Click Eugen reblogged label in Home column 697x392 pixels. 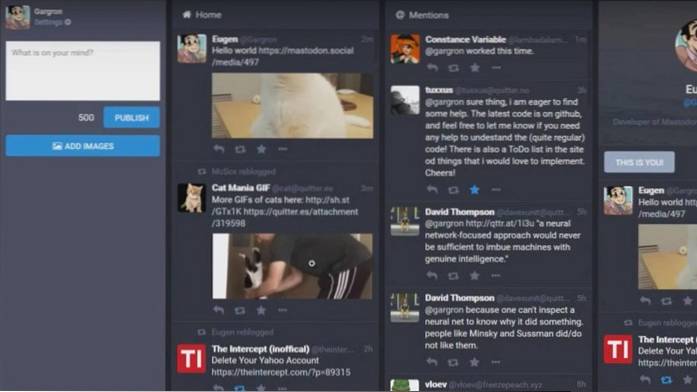coord(242,332)
